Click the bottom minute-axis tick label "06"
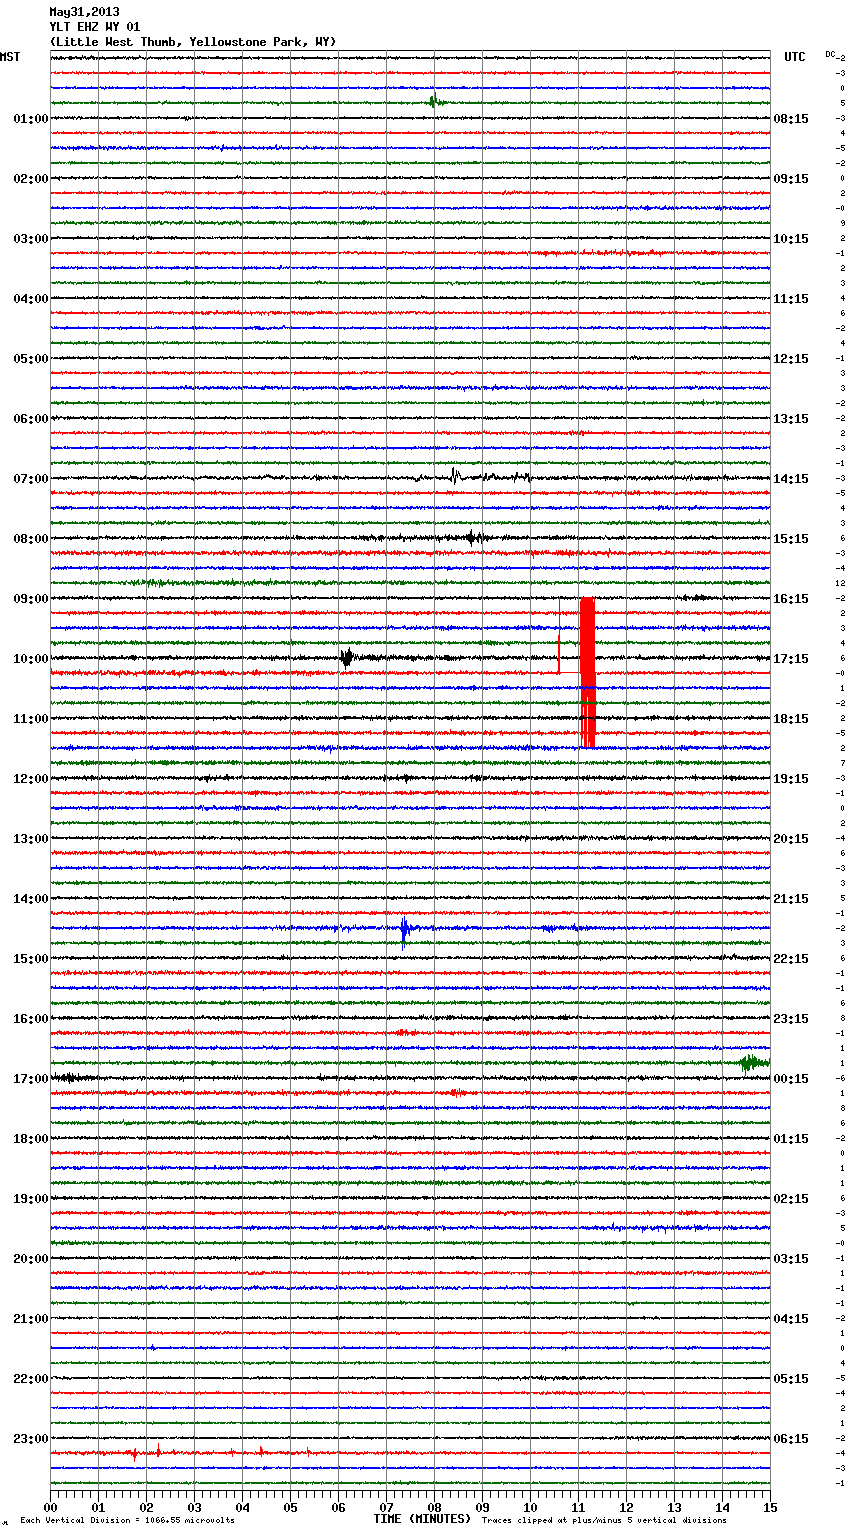 [x=339, y=1507]
